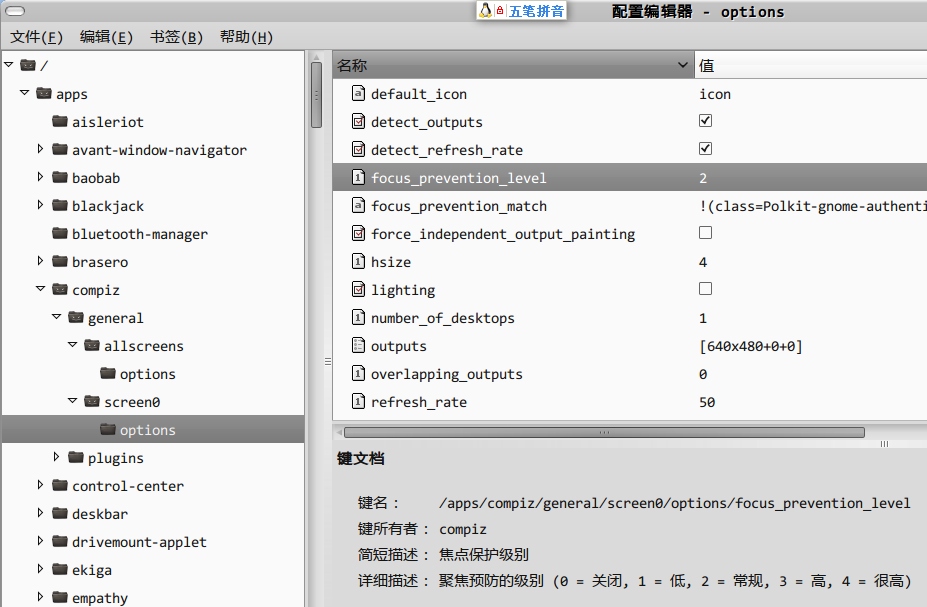The image size is (927, 607).
Task: Click the screen0 folder icon
Action: [x=92, y=401]
